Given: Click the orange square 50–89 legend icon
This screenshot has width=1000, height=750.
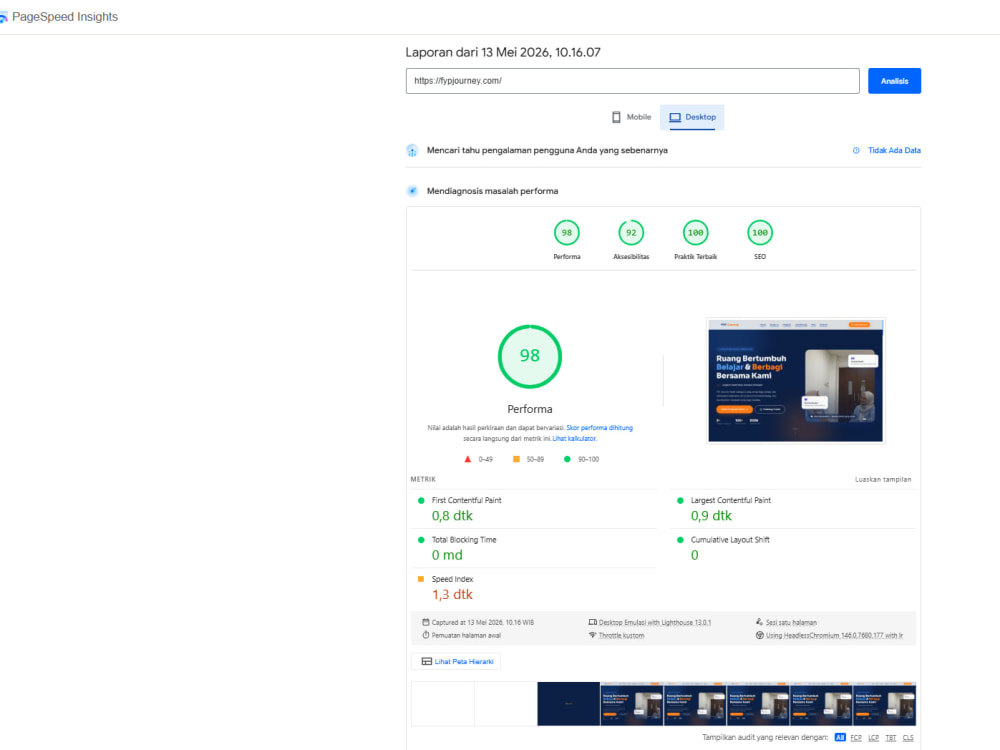Looking at the screenshot, I should point(516,459).
